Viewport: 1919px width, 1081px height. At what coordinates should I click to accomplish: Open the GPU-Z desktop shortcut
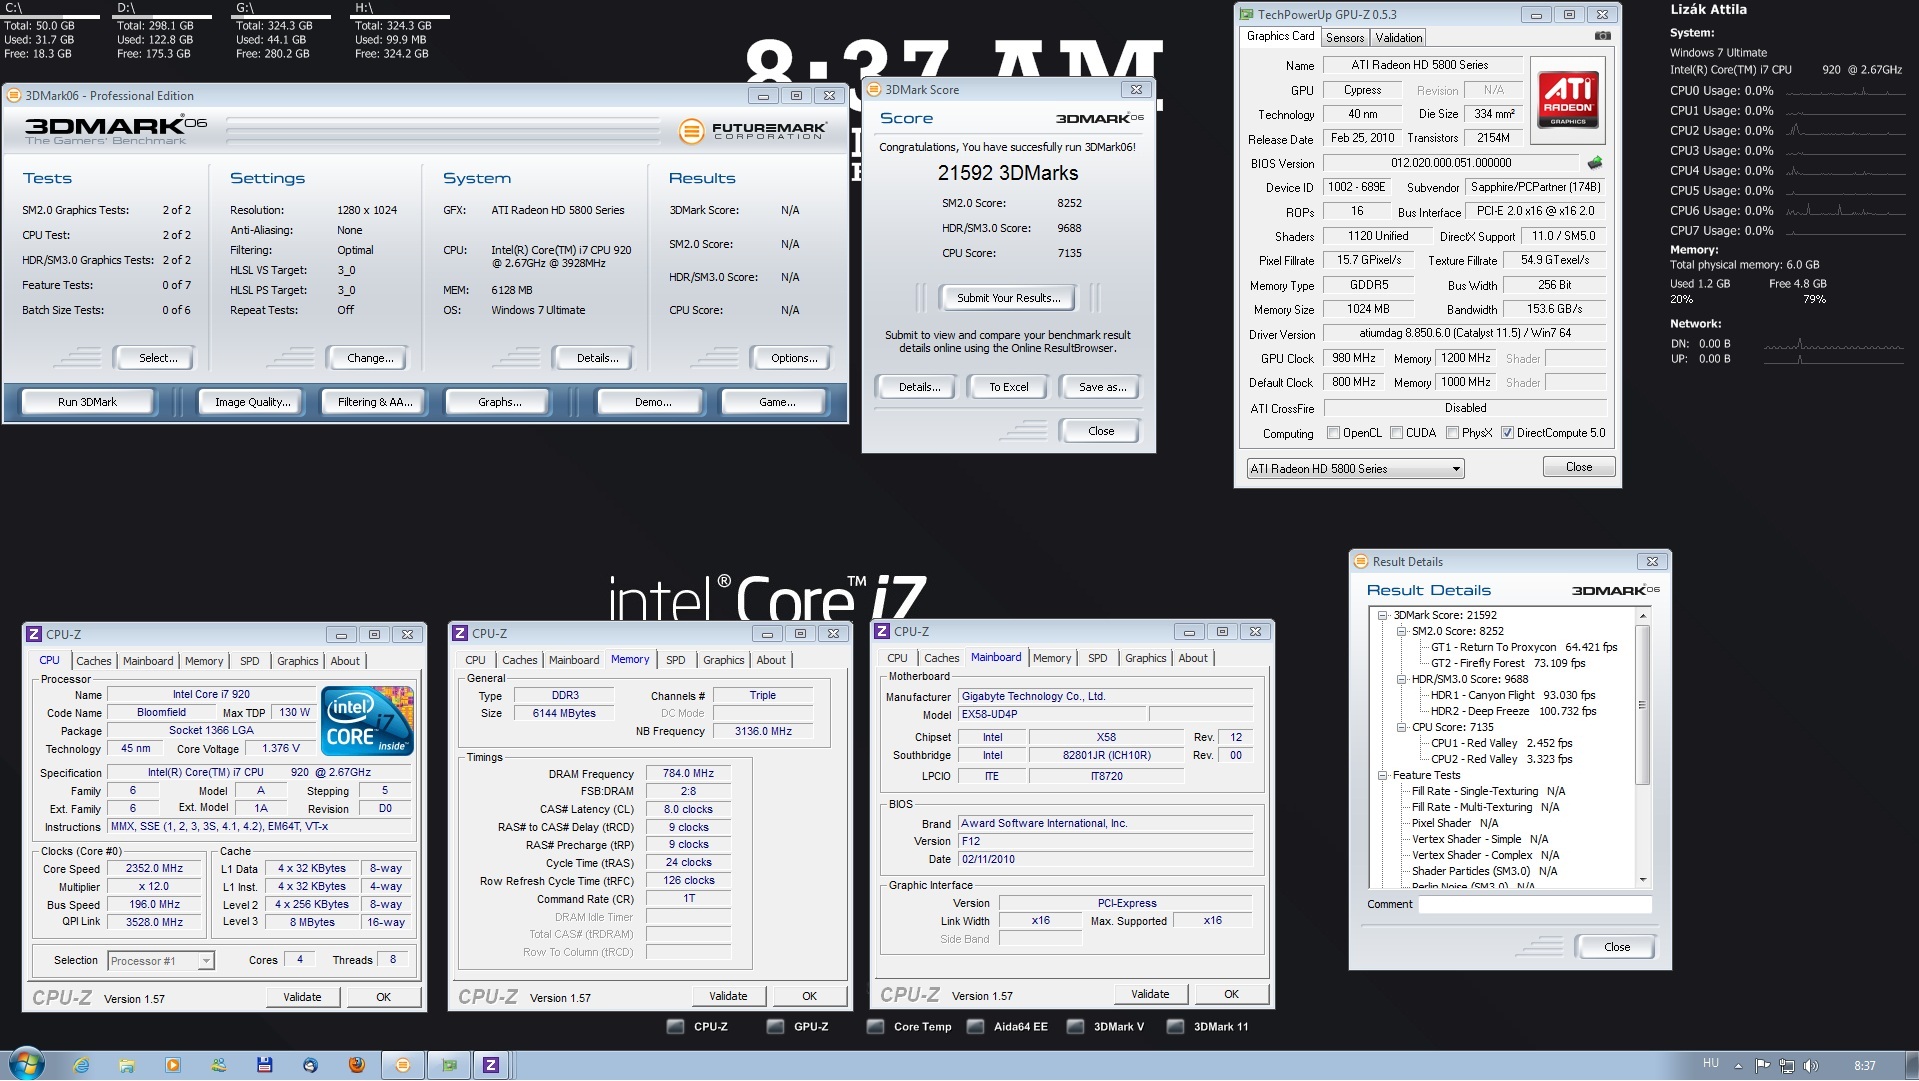[797, 1027]
